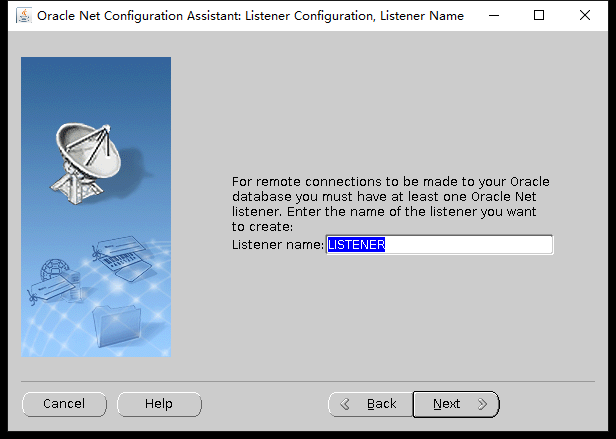
Task: Click the 'Listener name:' label text
Action: (x=278, y=245)
